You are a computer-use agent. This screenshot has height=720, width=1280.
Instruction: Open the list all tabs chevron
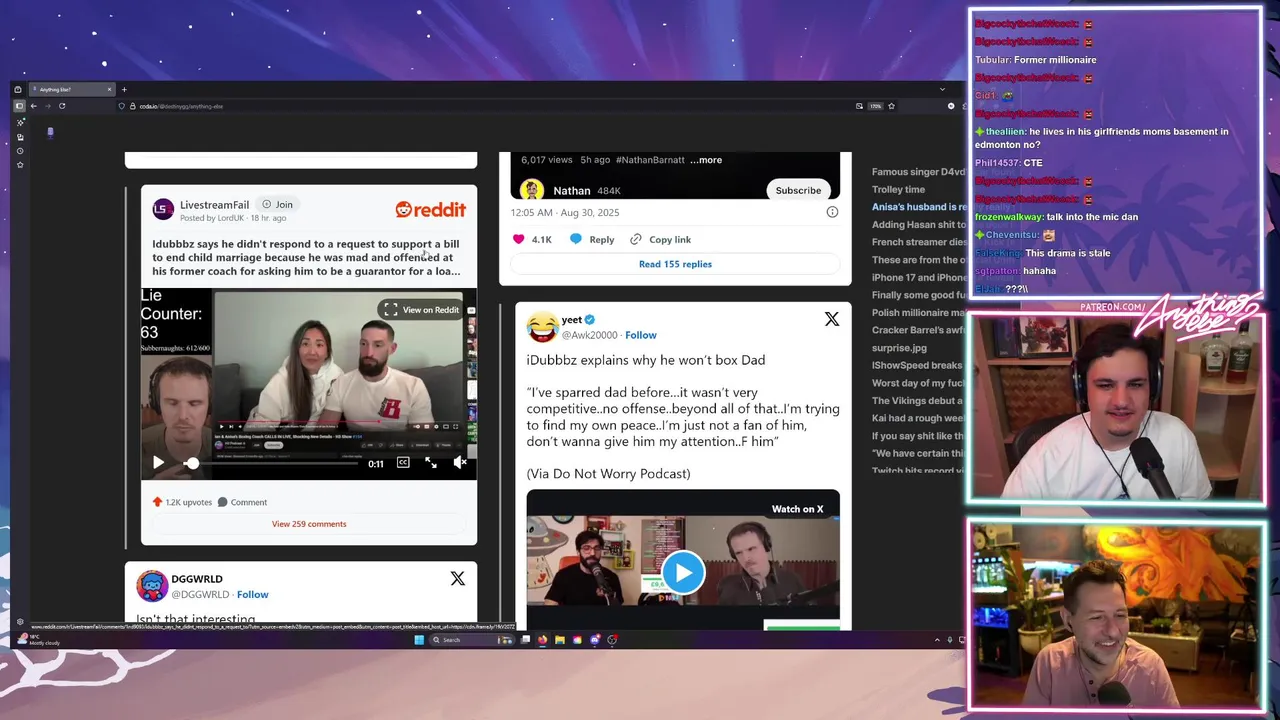pos(942,89)
